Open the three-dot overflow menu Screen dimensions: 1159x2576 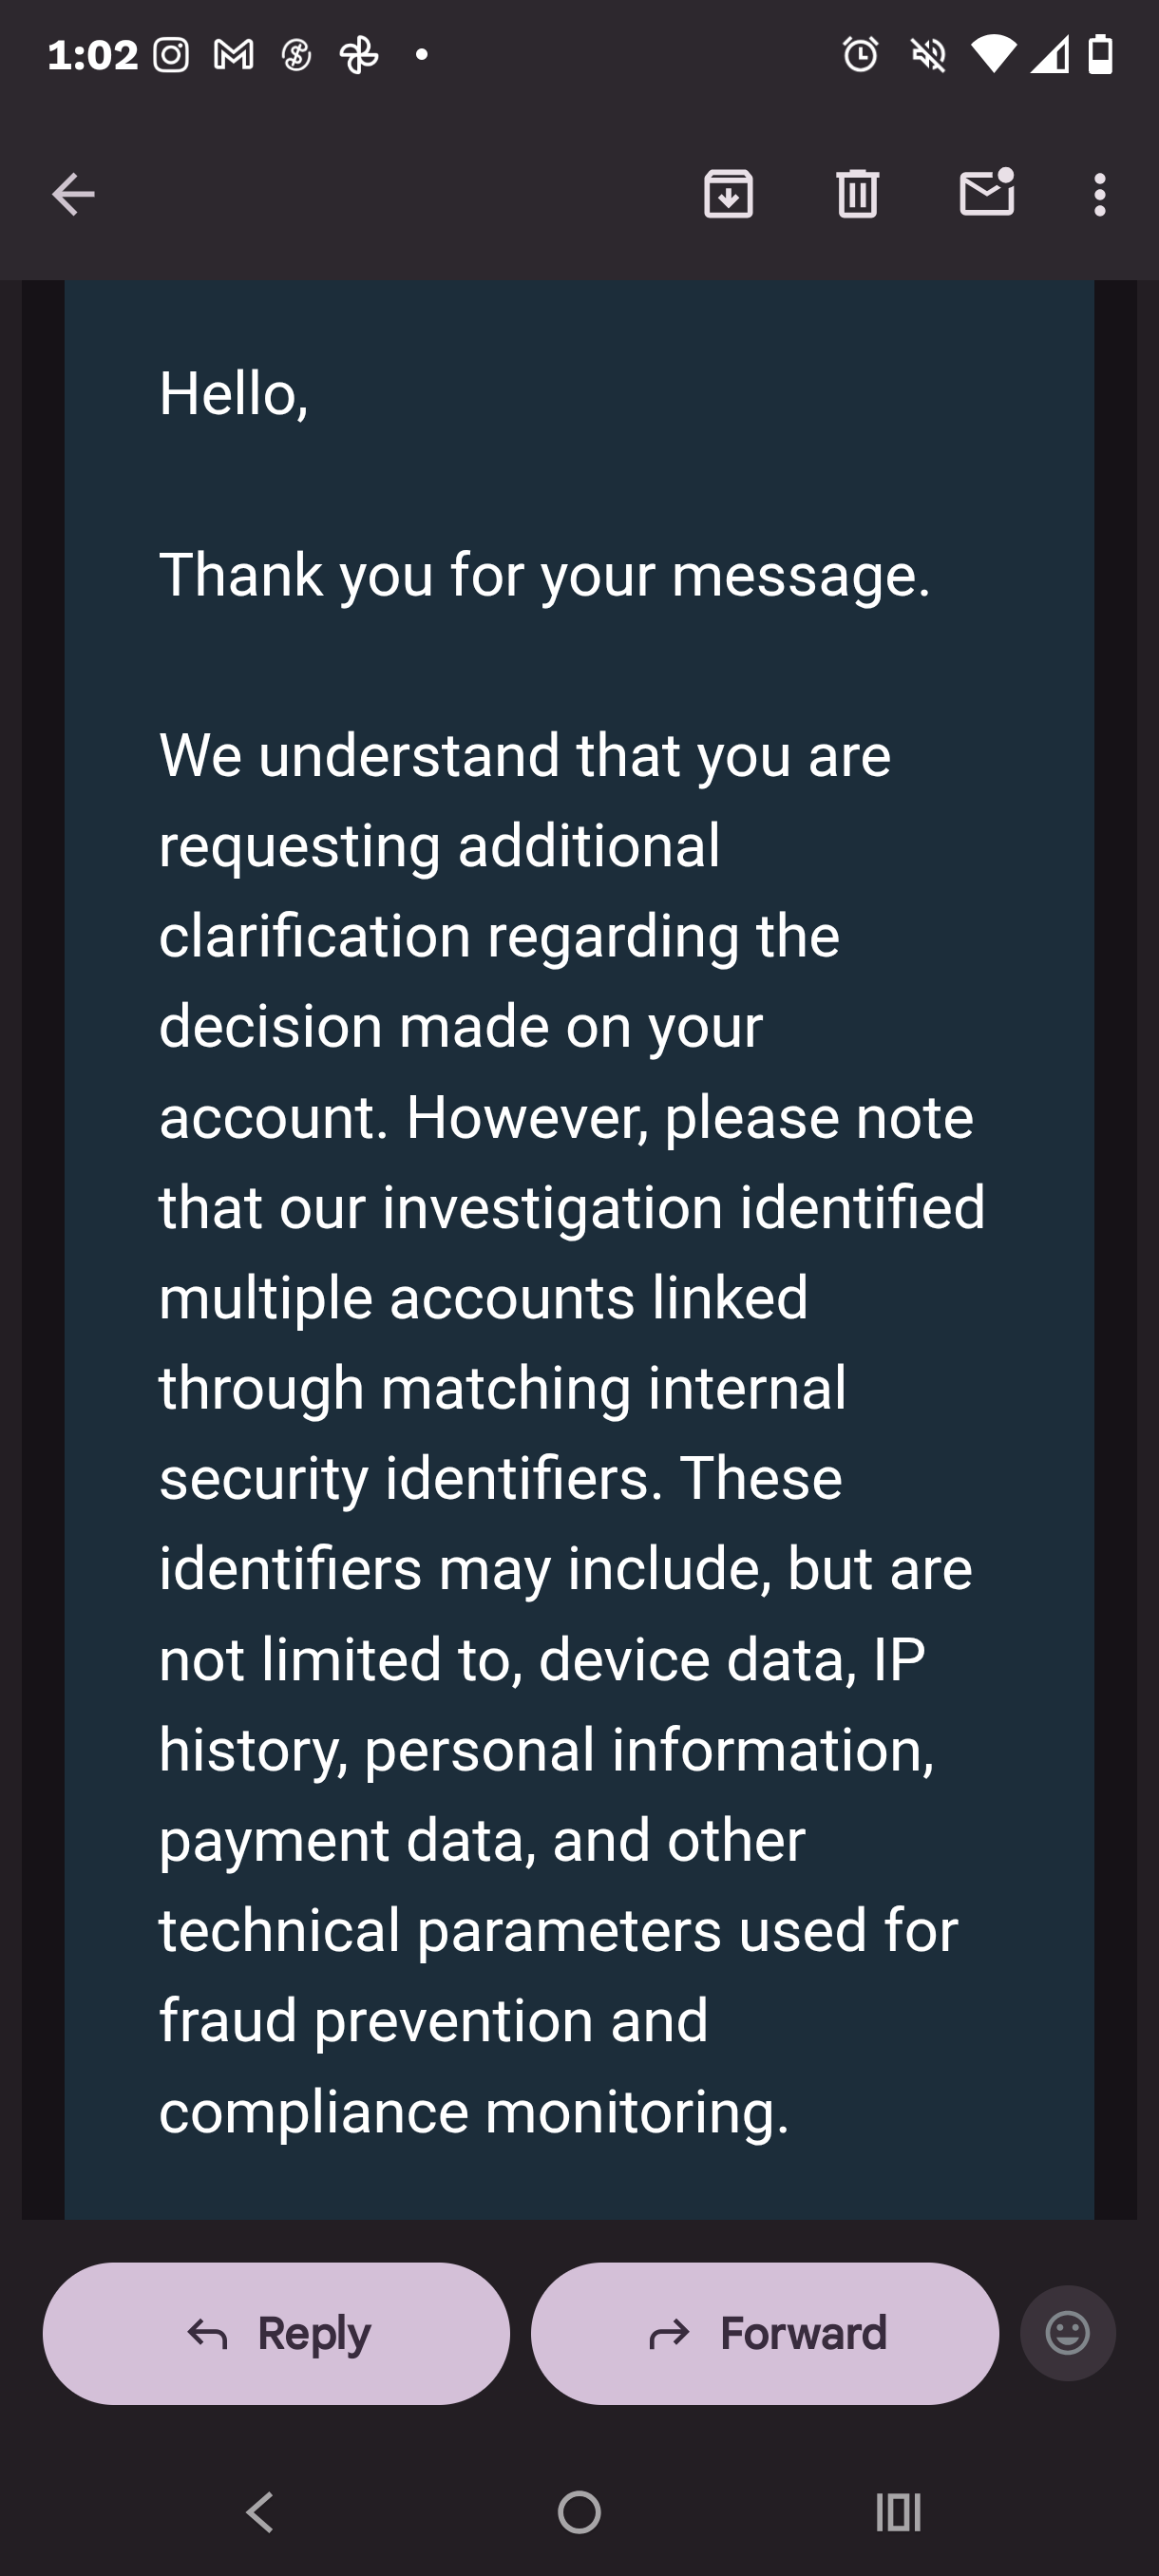pos(1100,194)
